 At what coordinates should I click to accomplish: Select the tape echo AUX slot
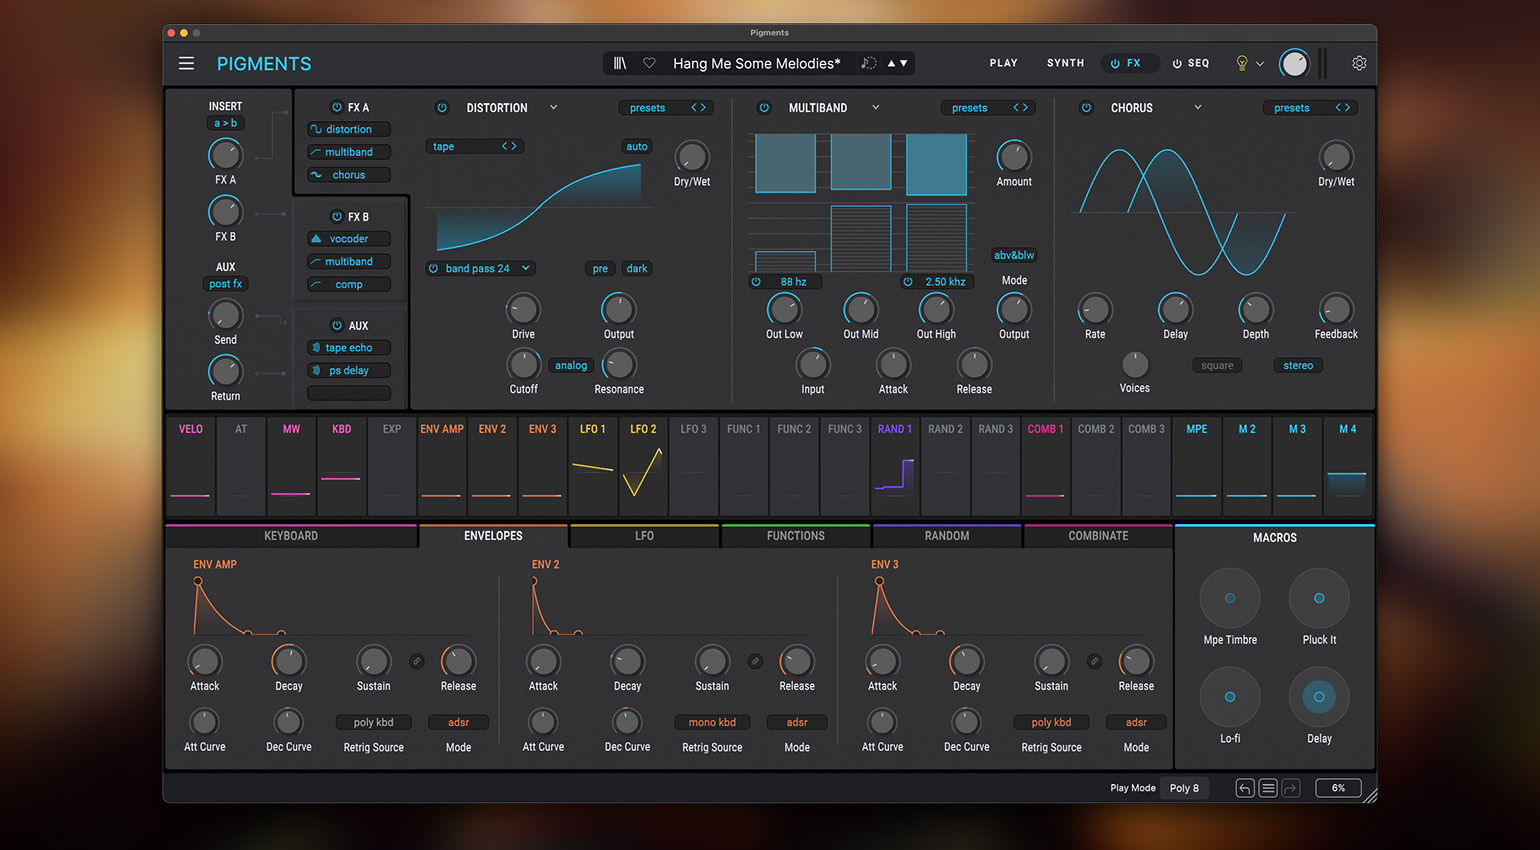[349, 348]
